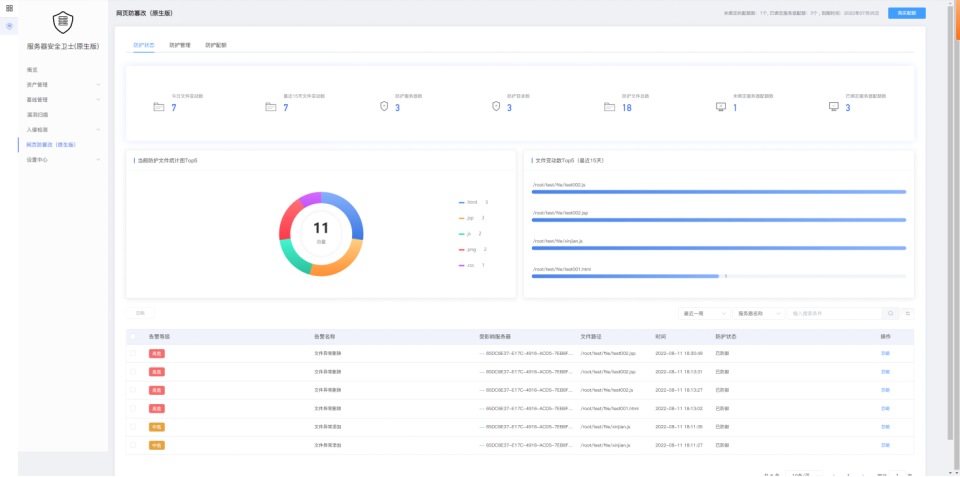Open the 服务器名称 search field dropdown
The image size is (960, 477).
[x=759, y=313]
